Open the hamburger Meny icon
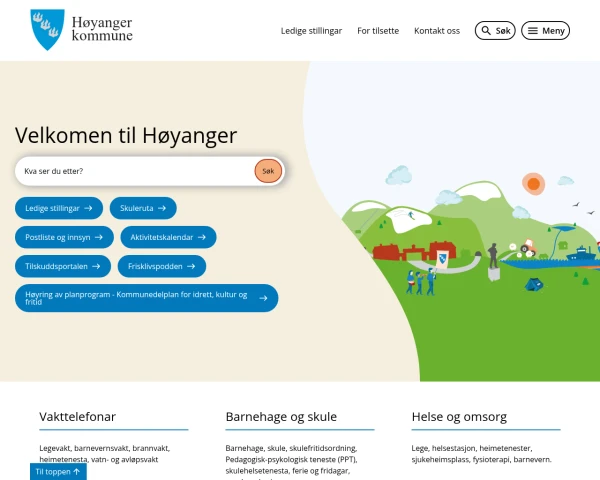The width and height of the screenshot is (600, 480). coord(533,31)
